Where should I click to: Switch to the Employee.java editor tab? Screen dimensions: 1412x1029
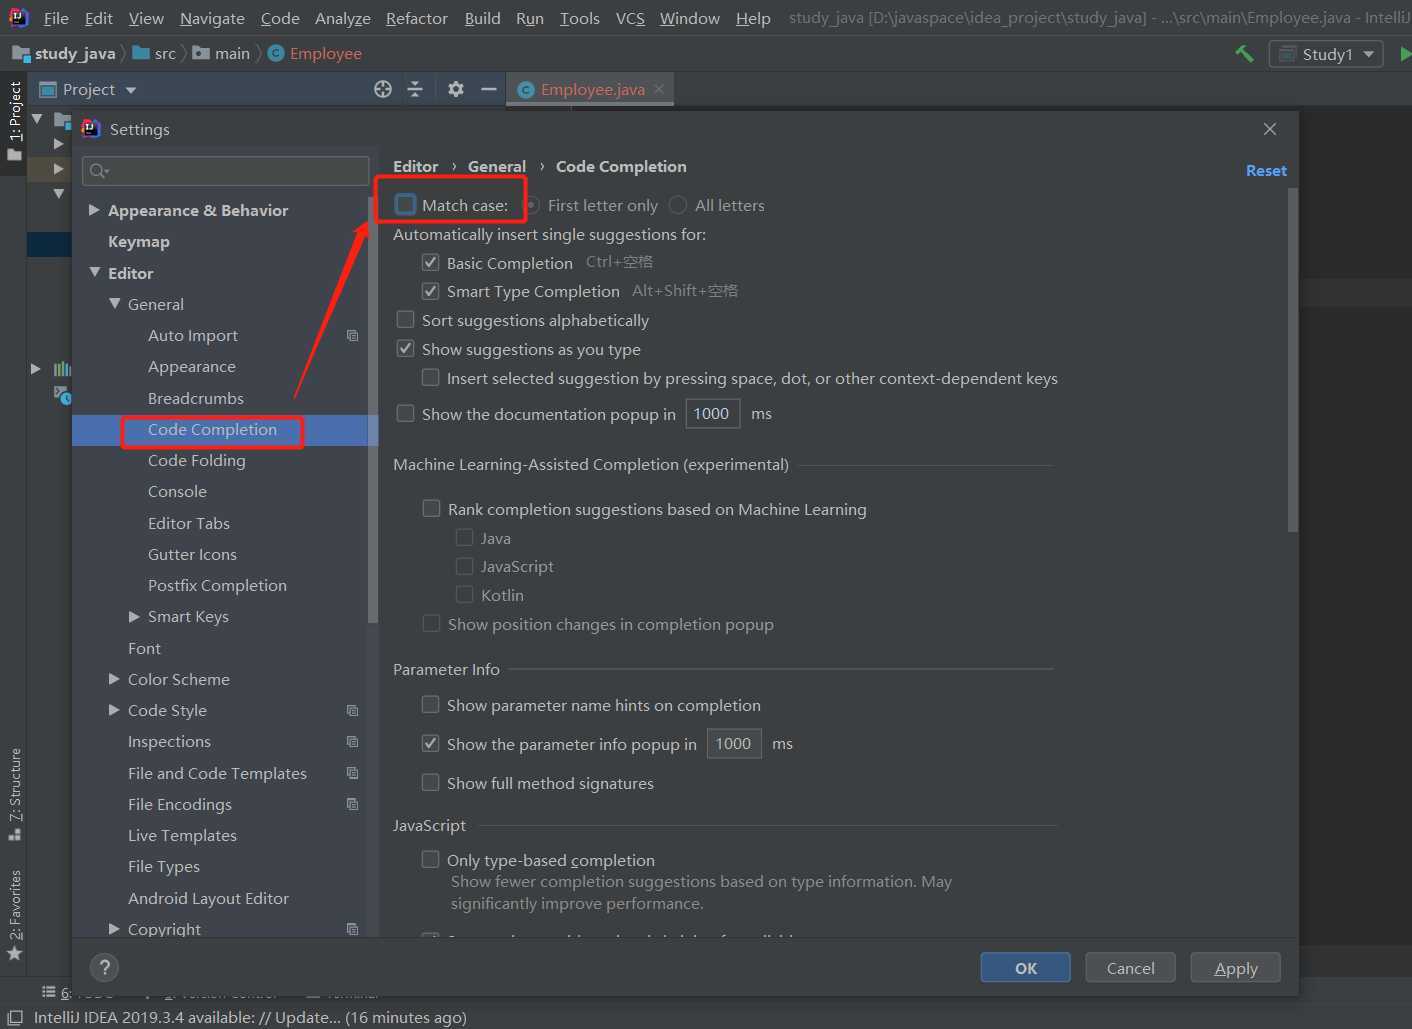592,90
